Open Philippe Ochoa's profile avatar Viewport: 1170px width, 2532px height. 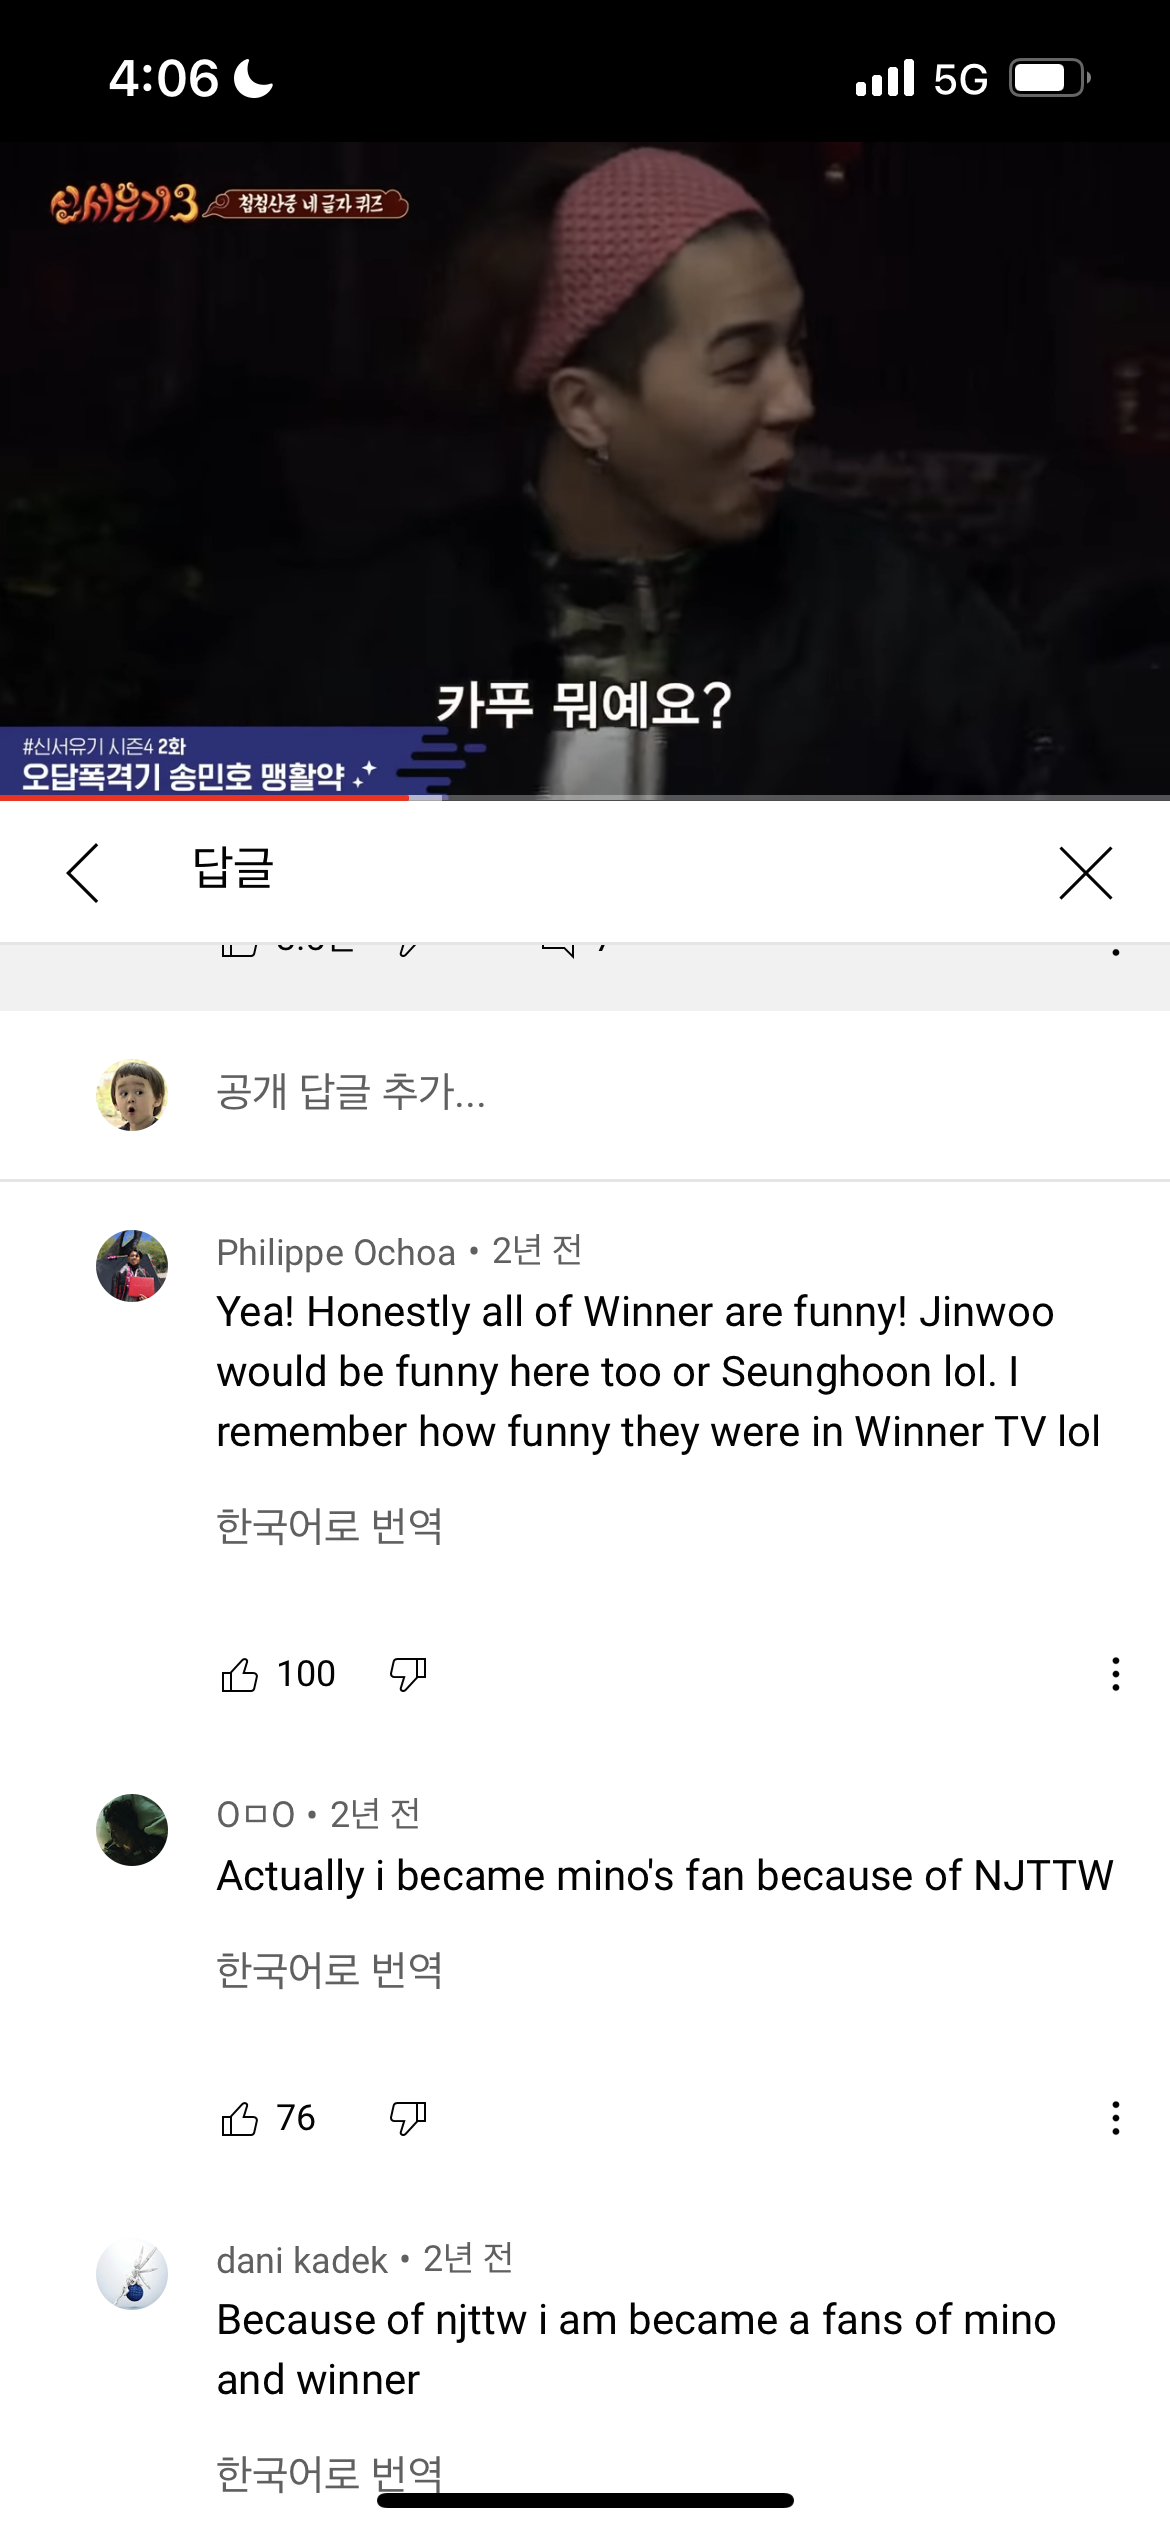point(132,1266)
